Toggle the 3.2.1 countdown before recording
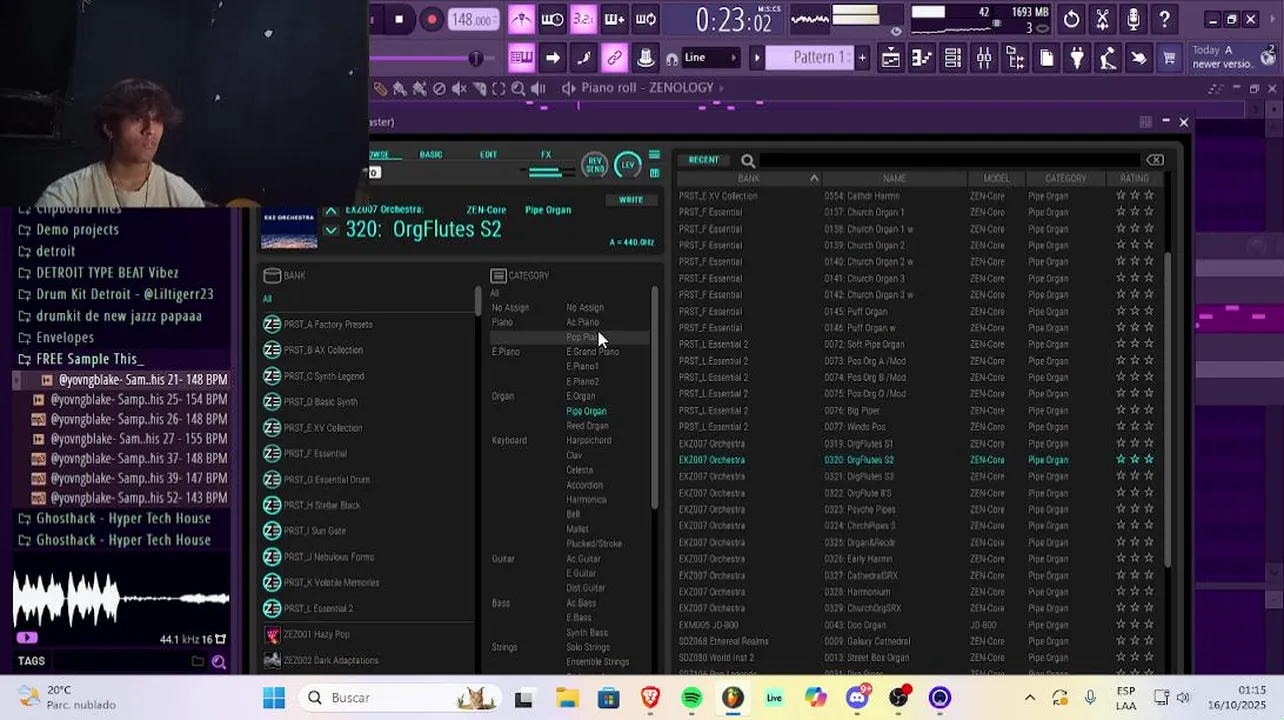This screenshot has height=720, width=1284. (583, 19)
